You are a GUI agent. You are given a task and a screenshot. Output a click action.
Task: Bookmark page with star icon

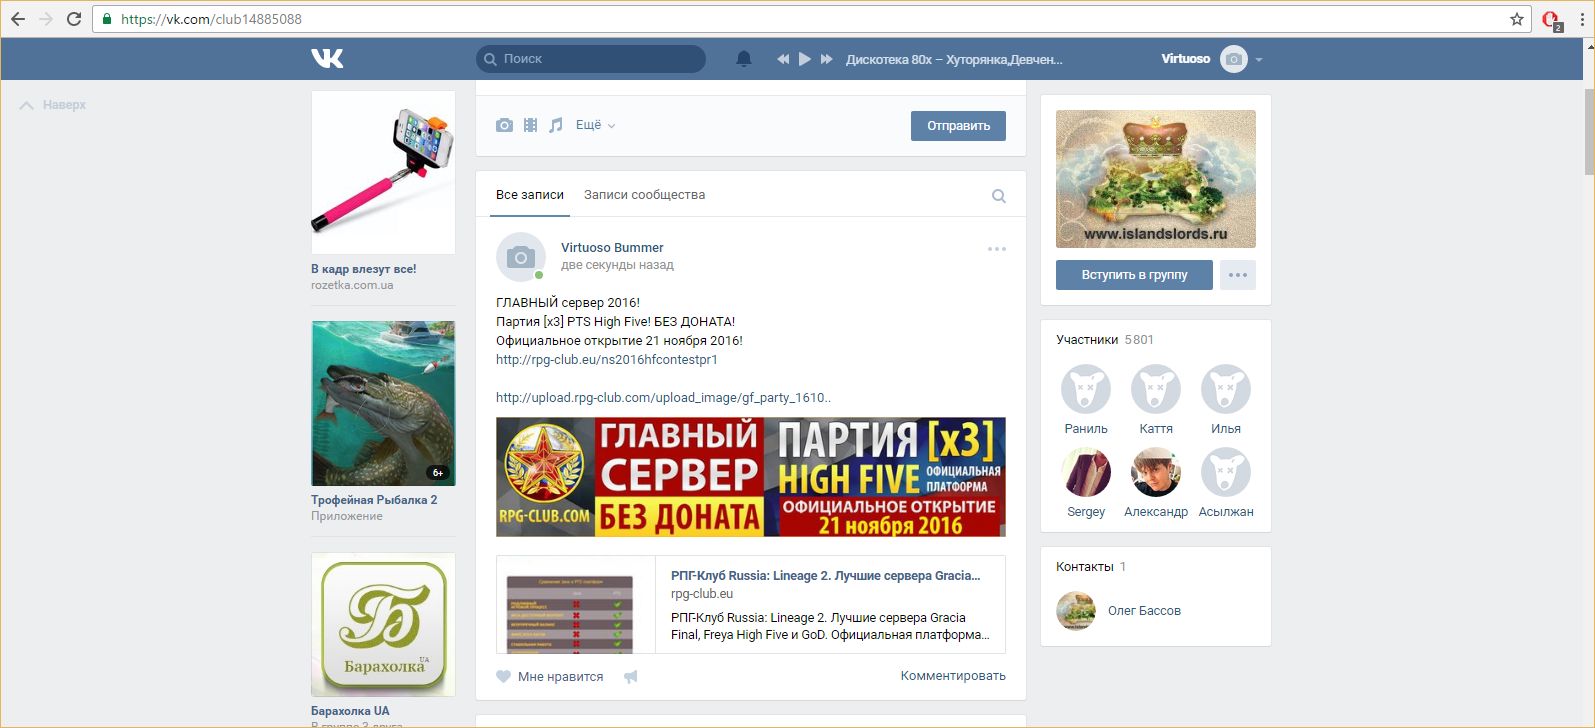pyautogui.click(x=1516, y=19)
